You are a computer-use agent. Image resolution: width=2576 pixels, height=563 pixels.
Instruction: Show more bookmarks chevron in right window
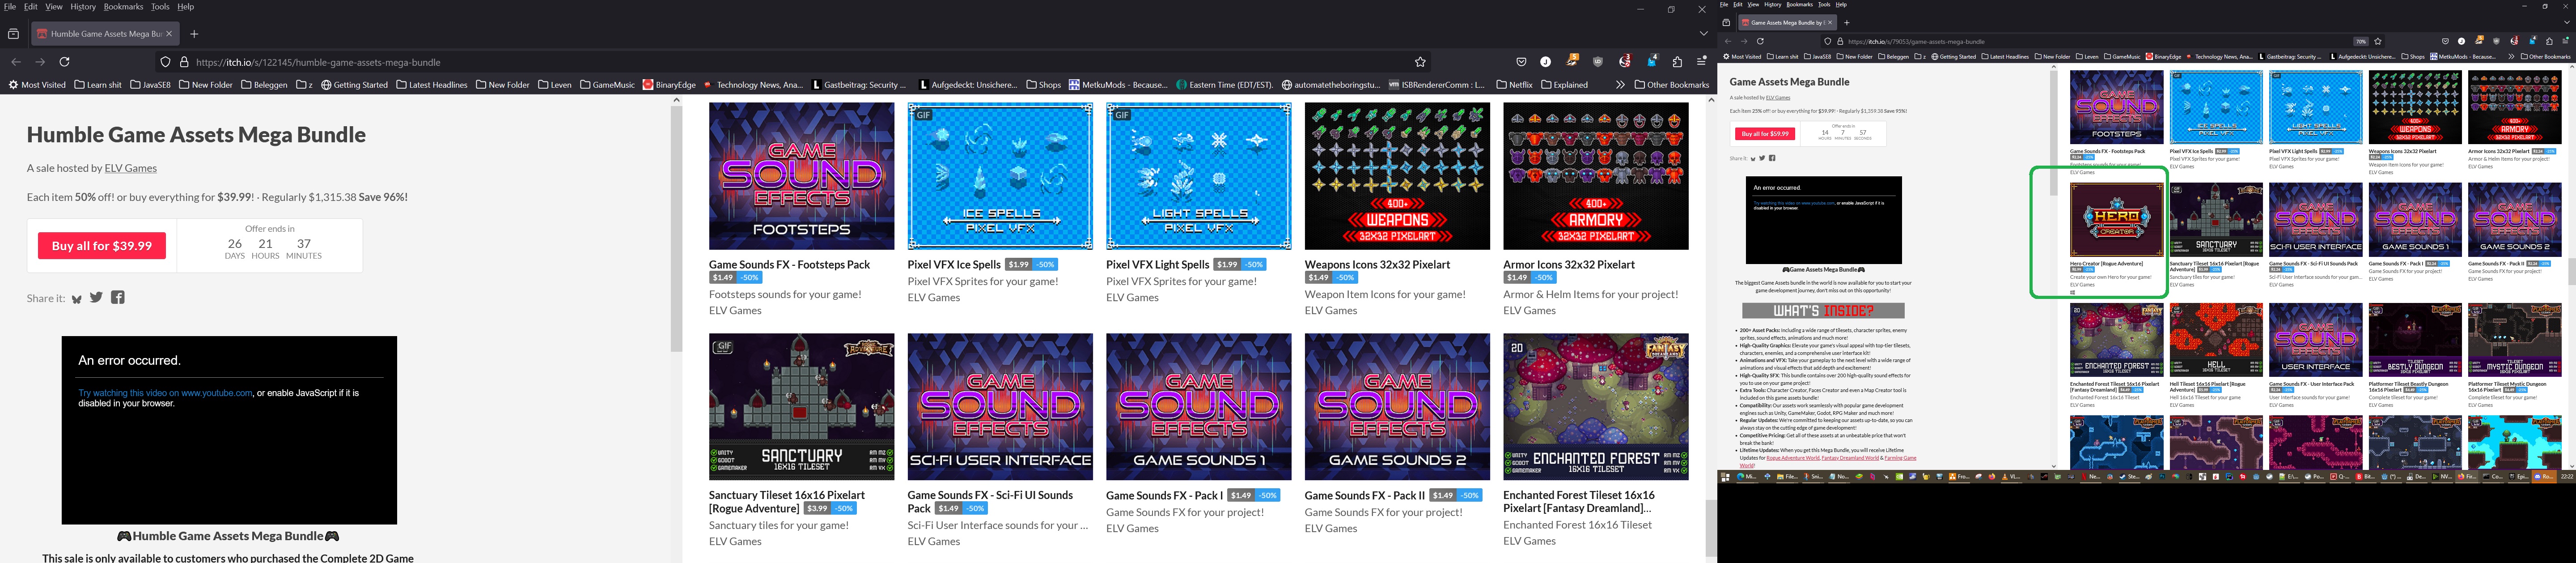click(x=2511, y=57)
